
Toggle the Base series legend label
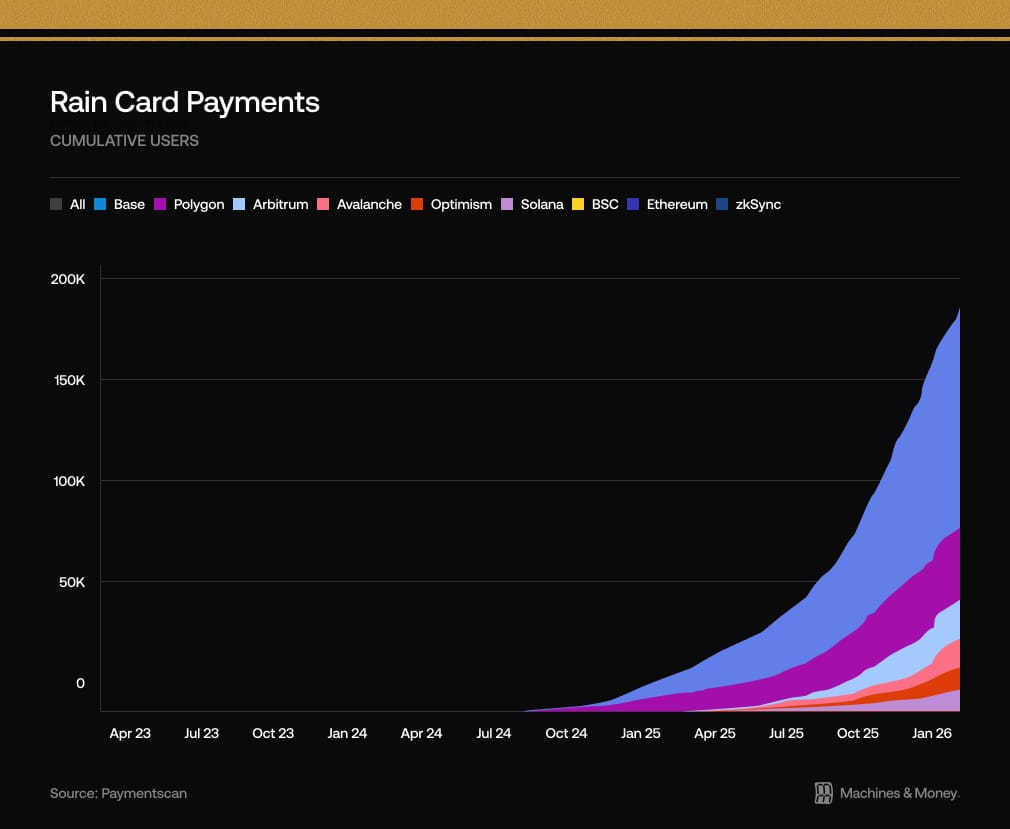pyautogui.click(x=129, y=204)
